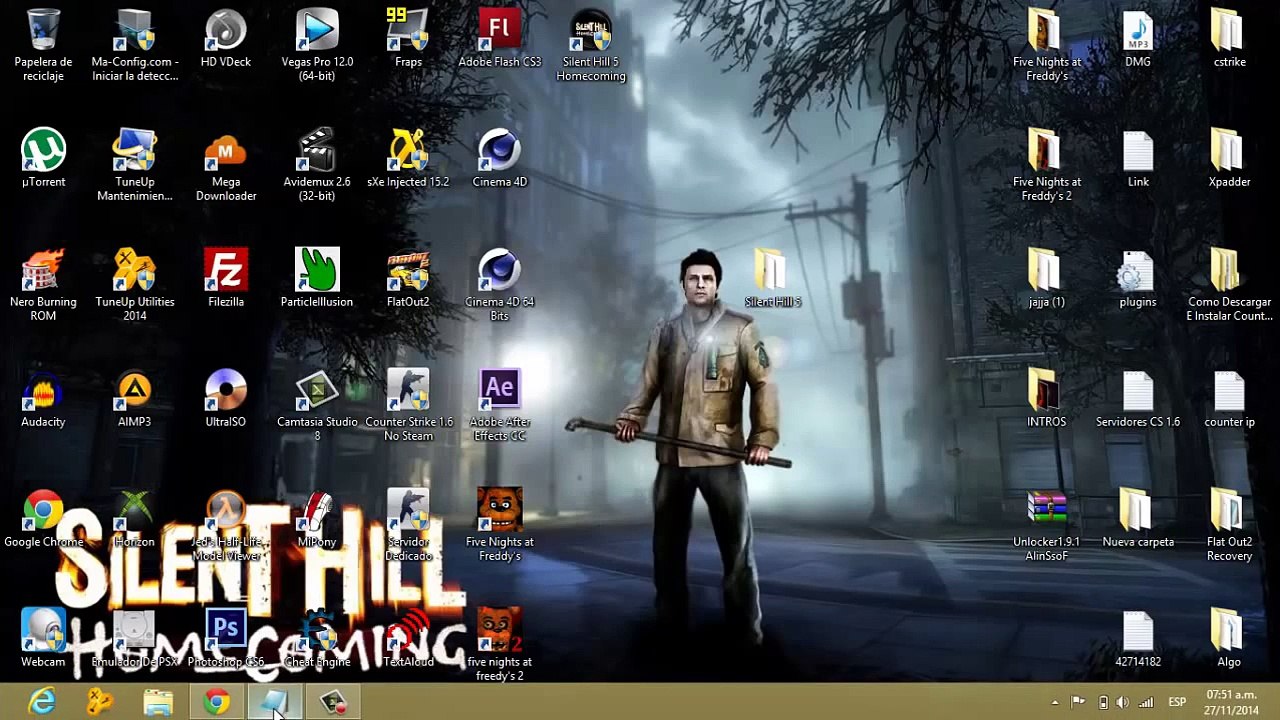Open the volume control in system tray
The width and height of the screenshot is (1280, 720).
point(1122,703)
